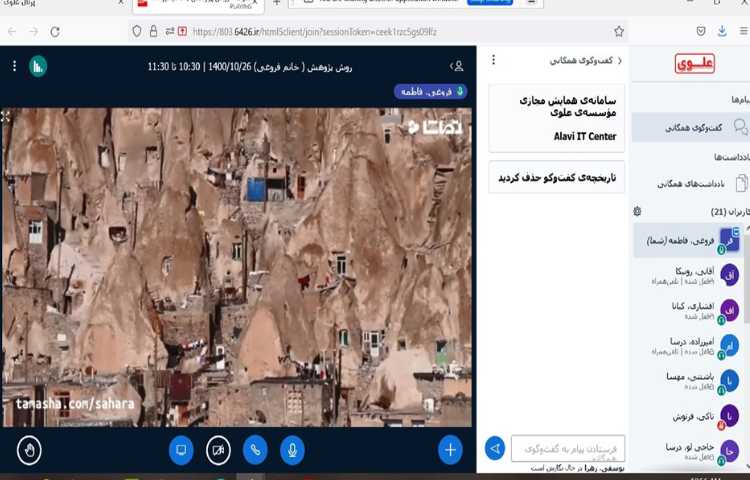Raise hand using the hand icon
Screen dimensions: 750x480
point(29,450)
